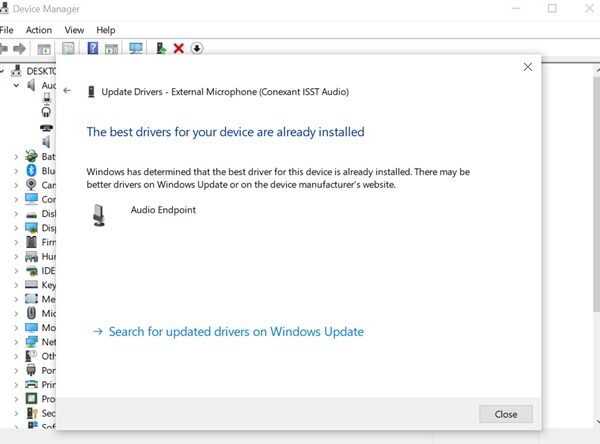The height and width of the screenshot is (444, 600).
Task: Select the Ports category icon
Action: point(31,370)
